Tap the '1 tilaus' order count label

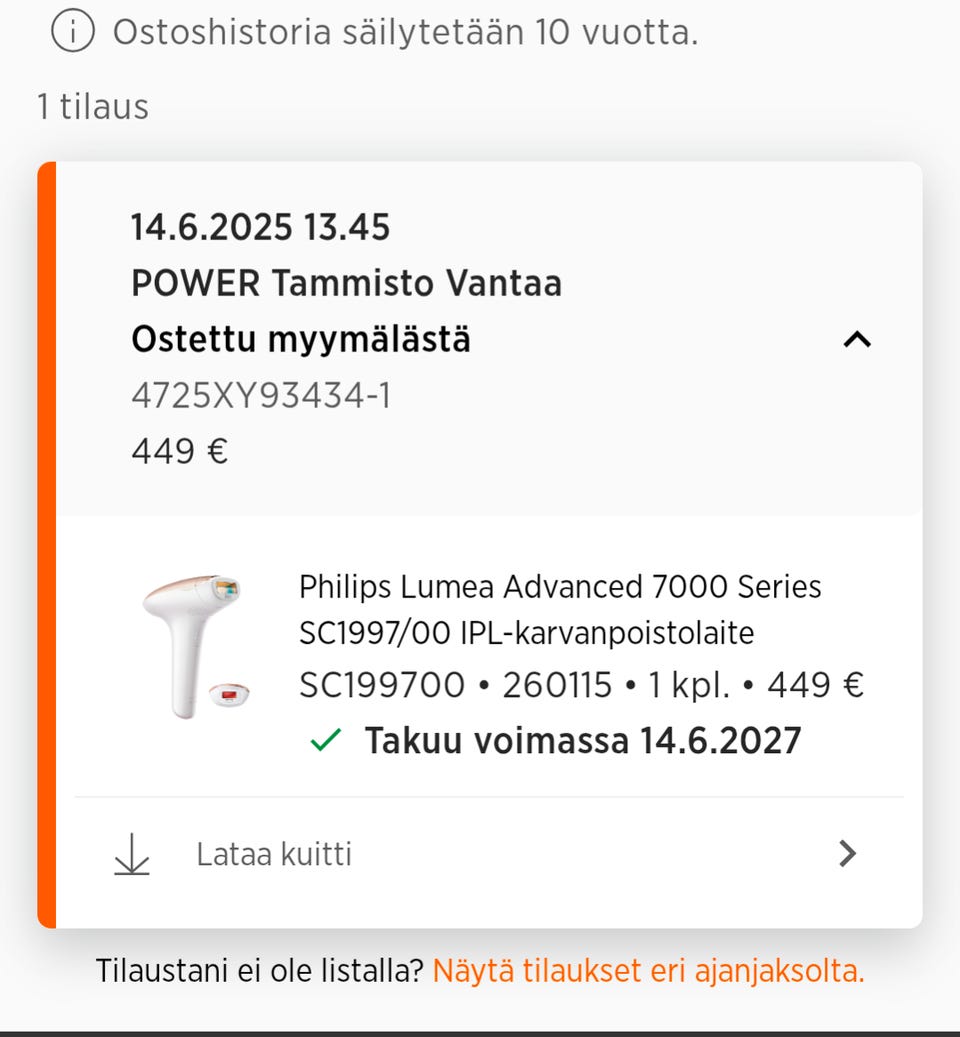[93, 106]
